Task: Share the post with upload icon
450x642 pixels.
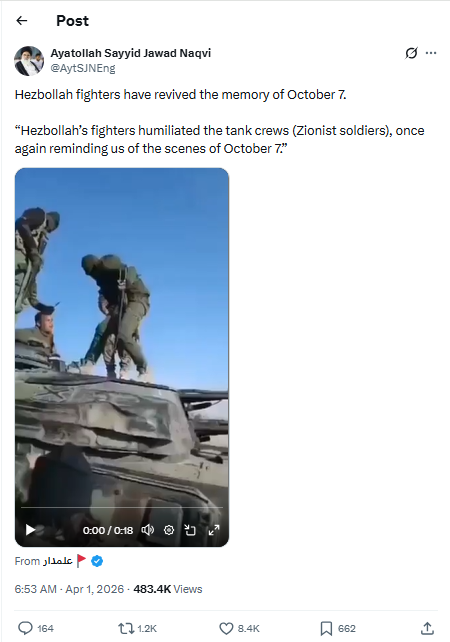Action: pyautogui.click(x=427, y=628)
